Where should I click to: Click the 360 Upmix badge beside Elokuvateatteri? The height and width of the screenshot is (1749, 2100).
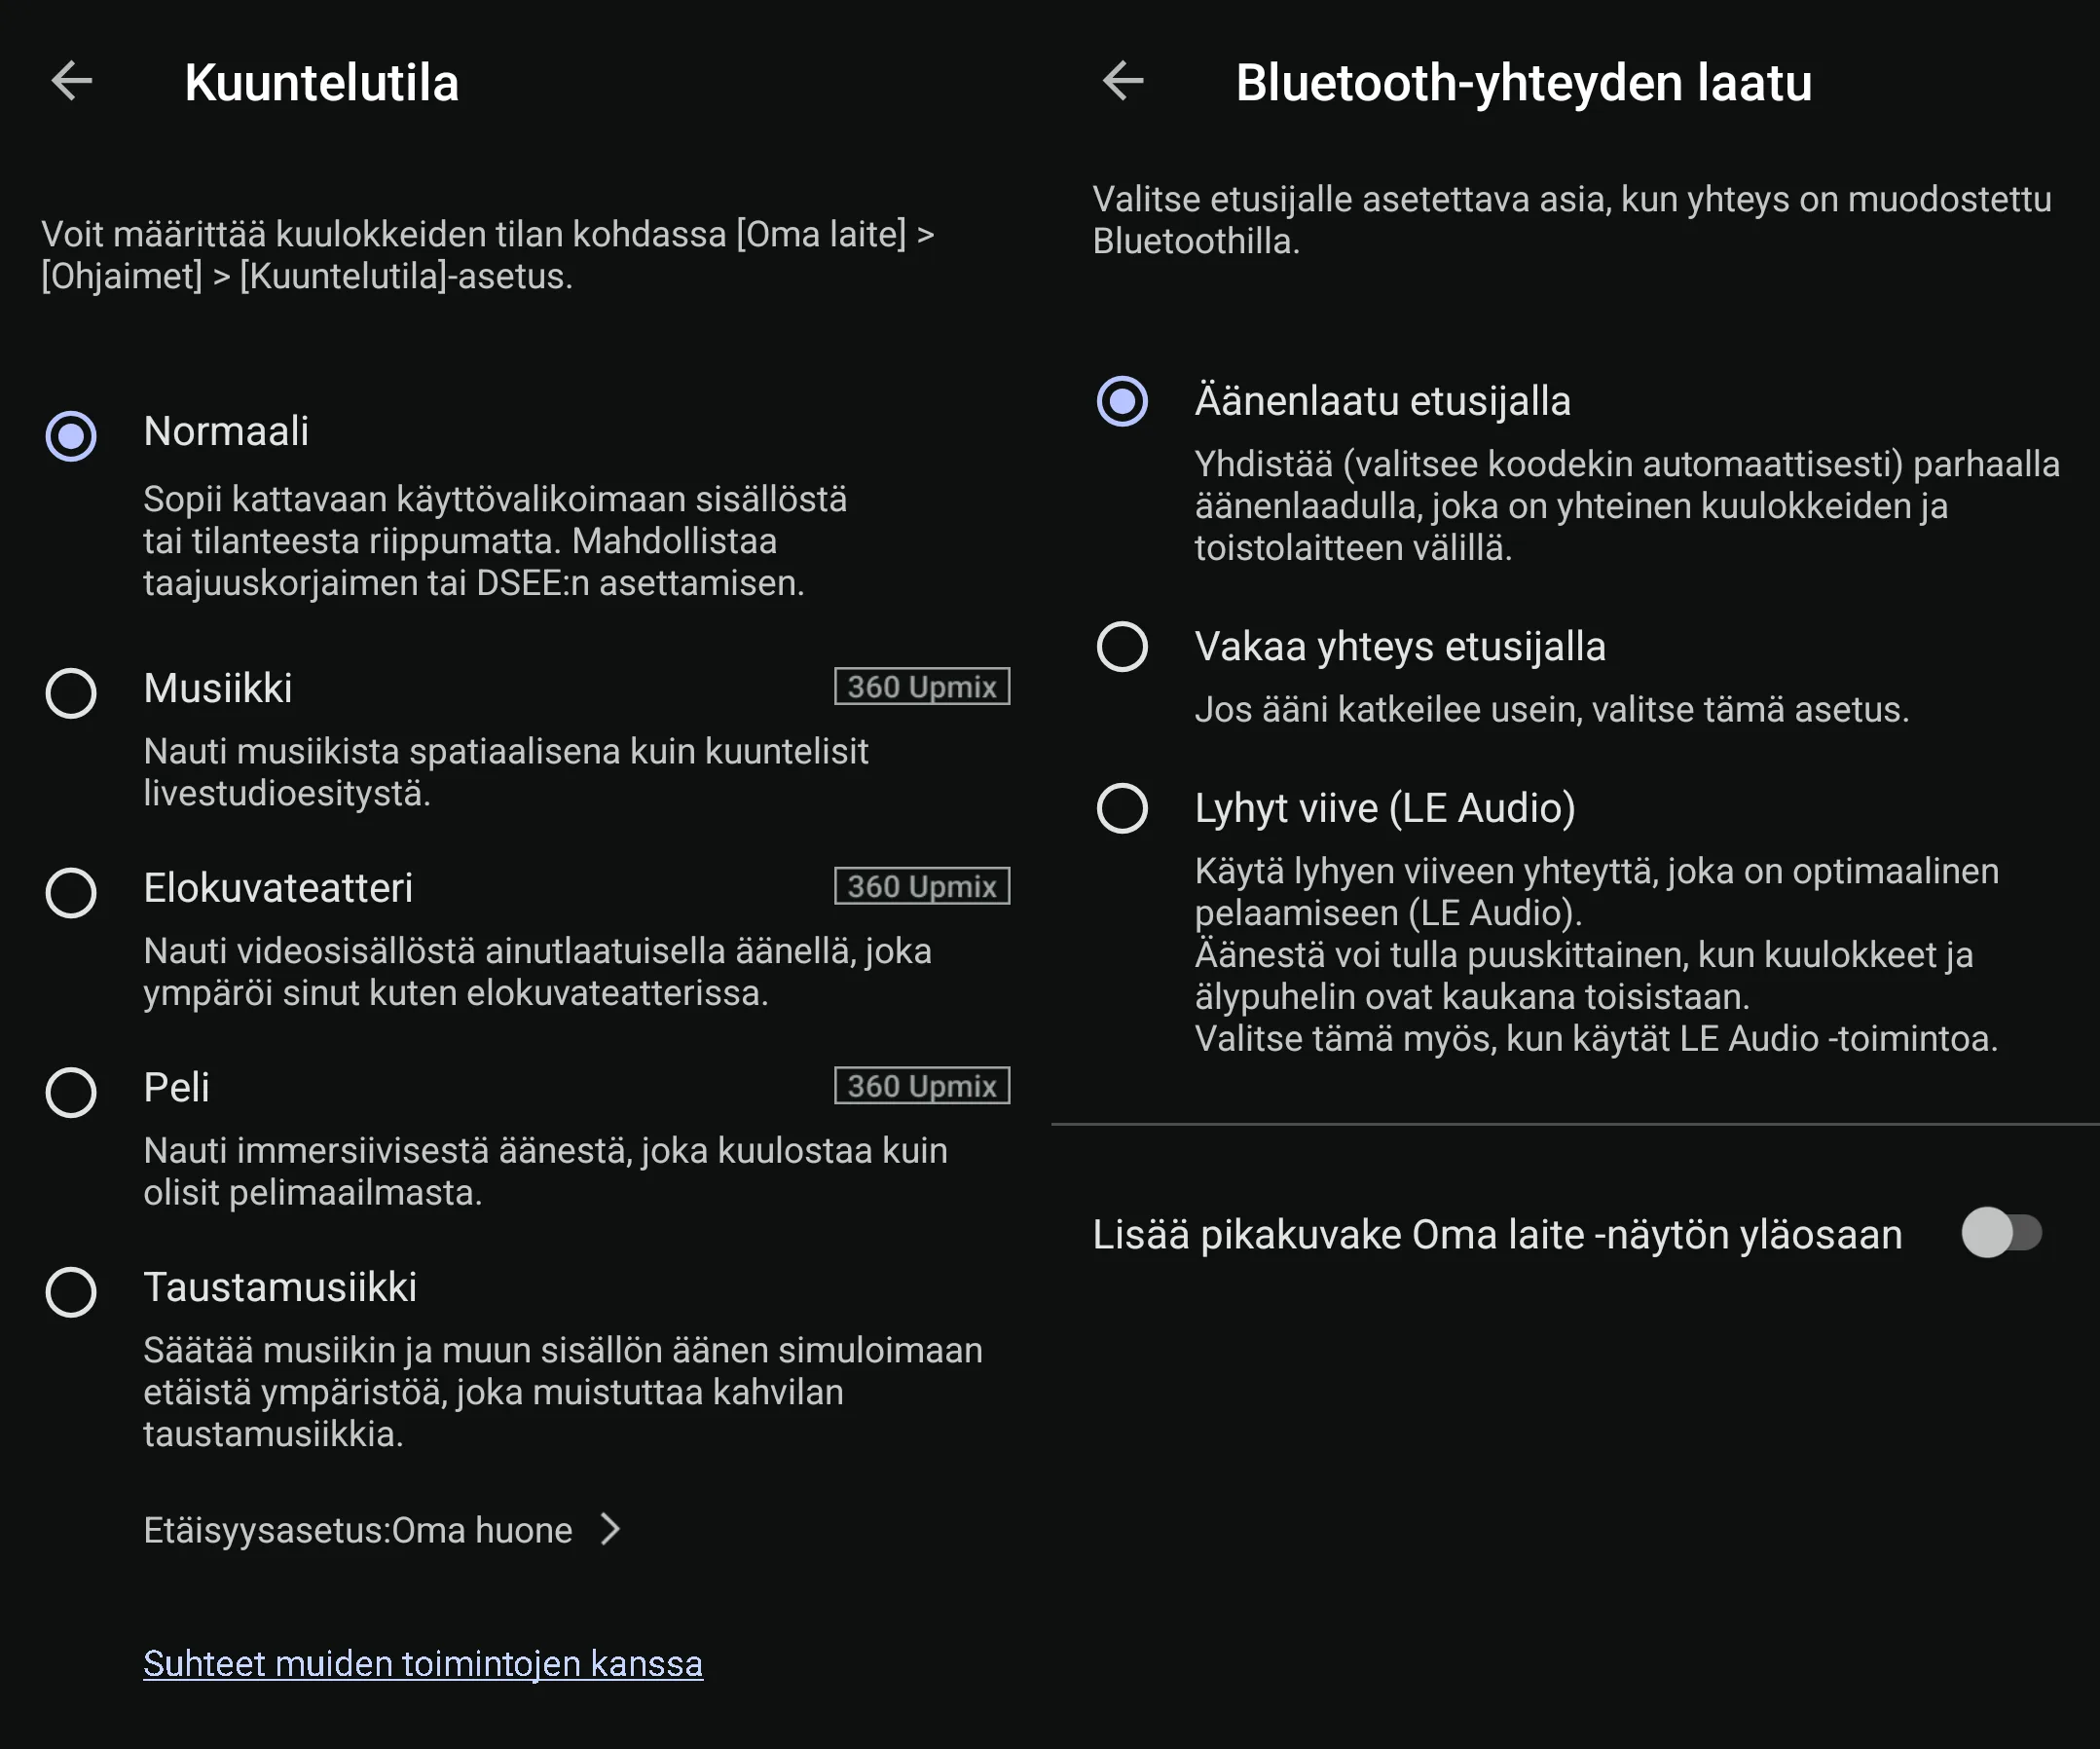coord(922,886)
